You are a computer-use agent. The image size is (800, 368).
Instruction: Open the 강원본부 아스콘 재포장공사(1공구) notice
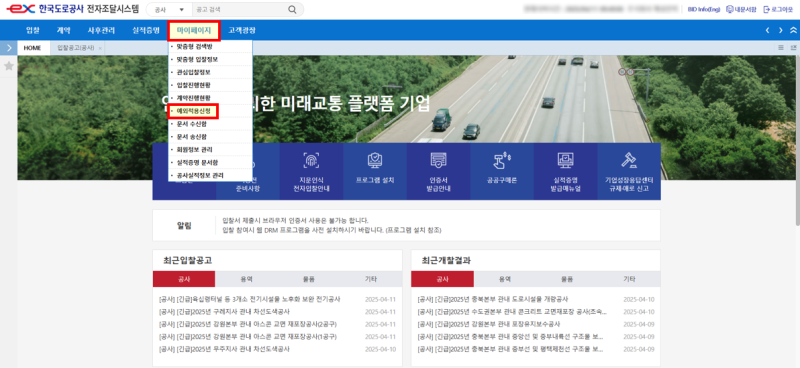click(248, 337)
